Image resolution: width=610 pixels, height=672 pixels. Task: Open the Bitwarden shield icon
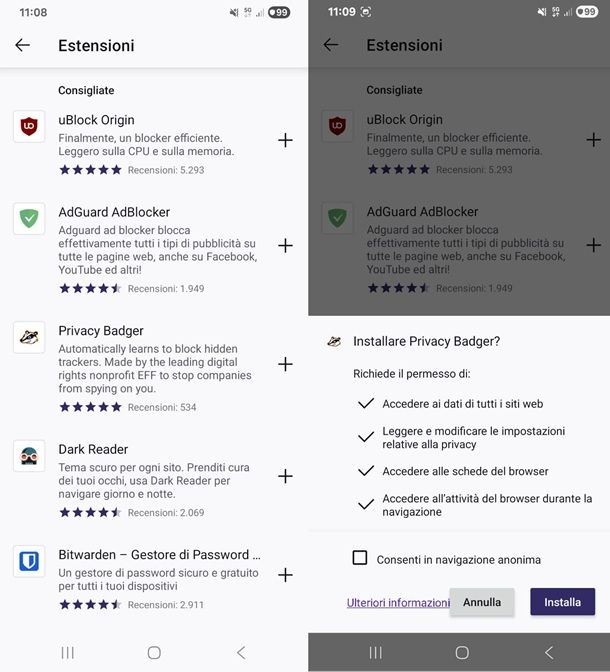29,561
